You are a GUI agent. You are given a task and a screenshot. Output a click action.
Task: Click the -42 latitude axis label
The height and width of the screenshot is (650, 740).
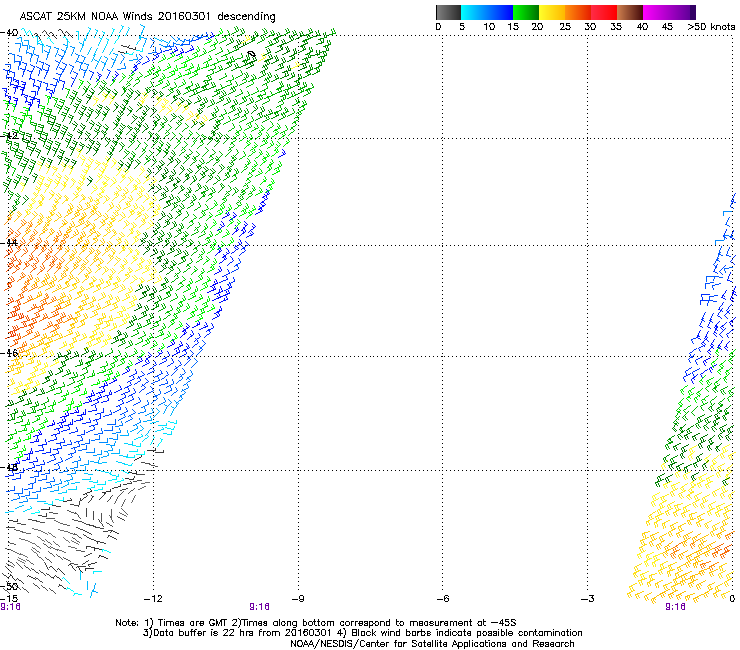(9, 135)
